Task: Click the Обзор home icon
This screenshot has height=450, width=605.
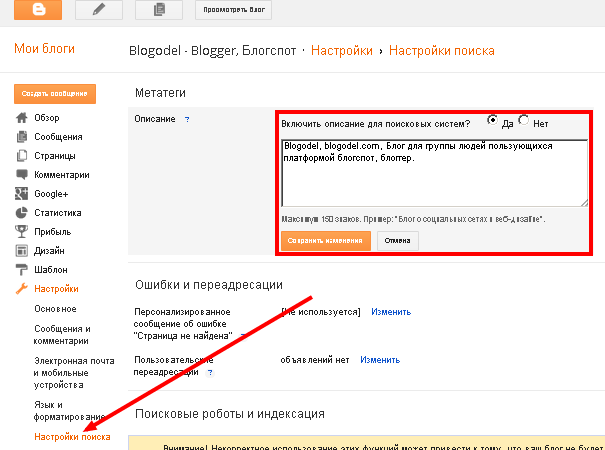Action: tap(22, 118)
